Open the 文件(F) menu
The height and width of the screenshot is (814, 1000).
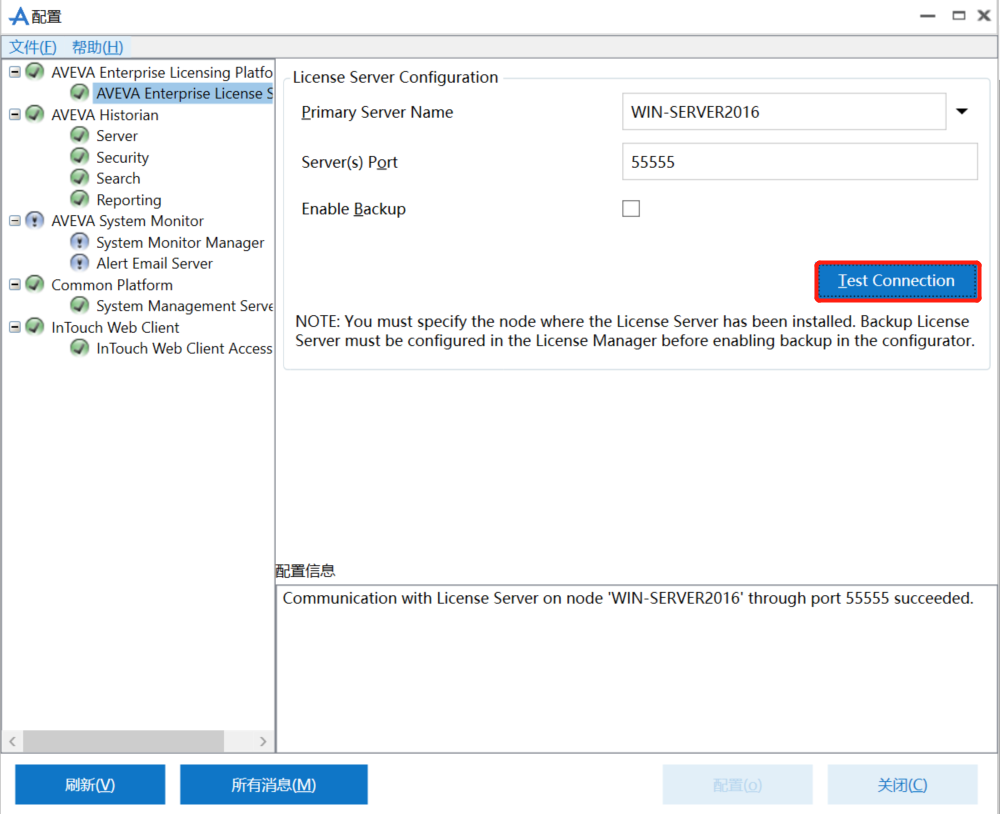click(x=33, y=47)
